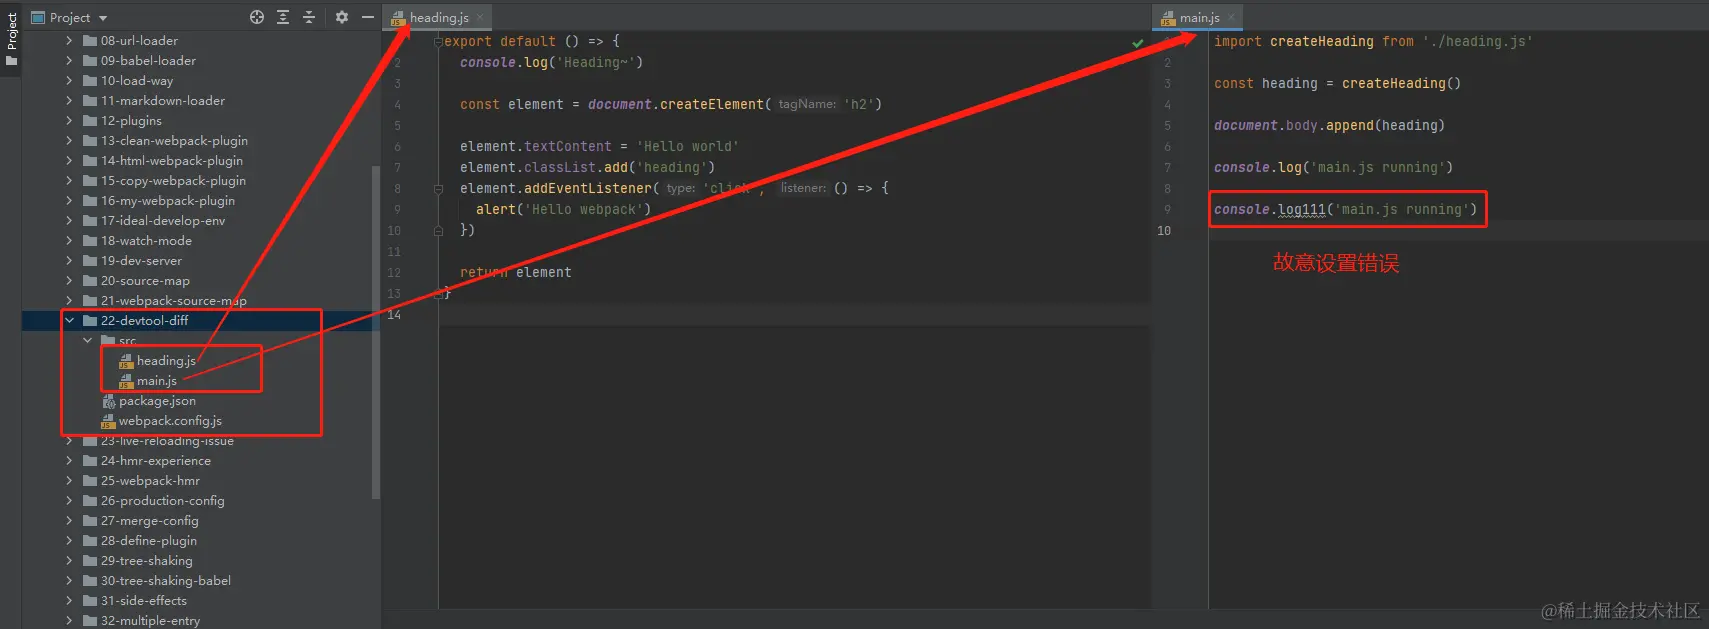Select the 18-watch-mode folder

coord(146,241)
